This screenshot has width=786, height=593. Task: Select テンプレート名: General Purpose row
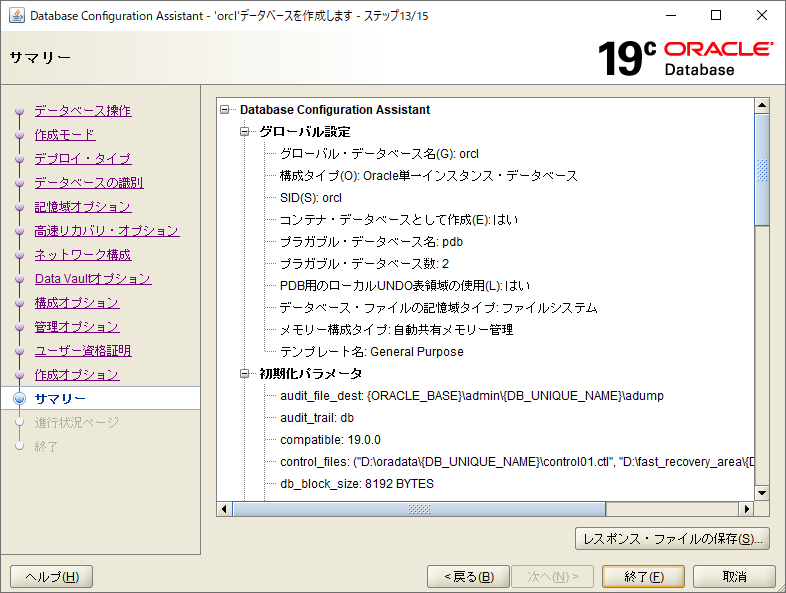pos(372,352)
